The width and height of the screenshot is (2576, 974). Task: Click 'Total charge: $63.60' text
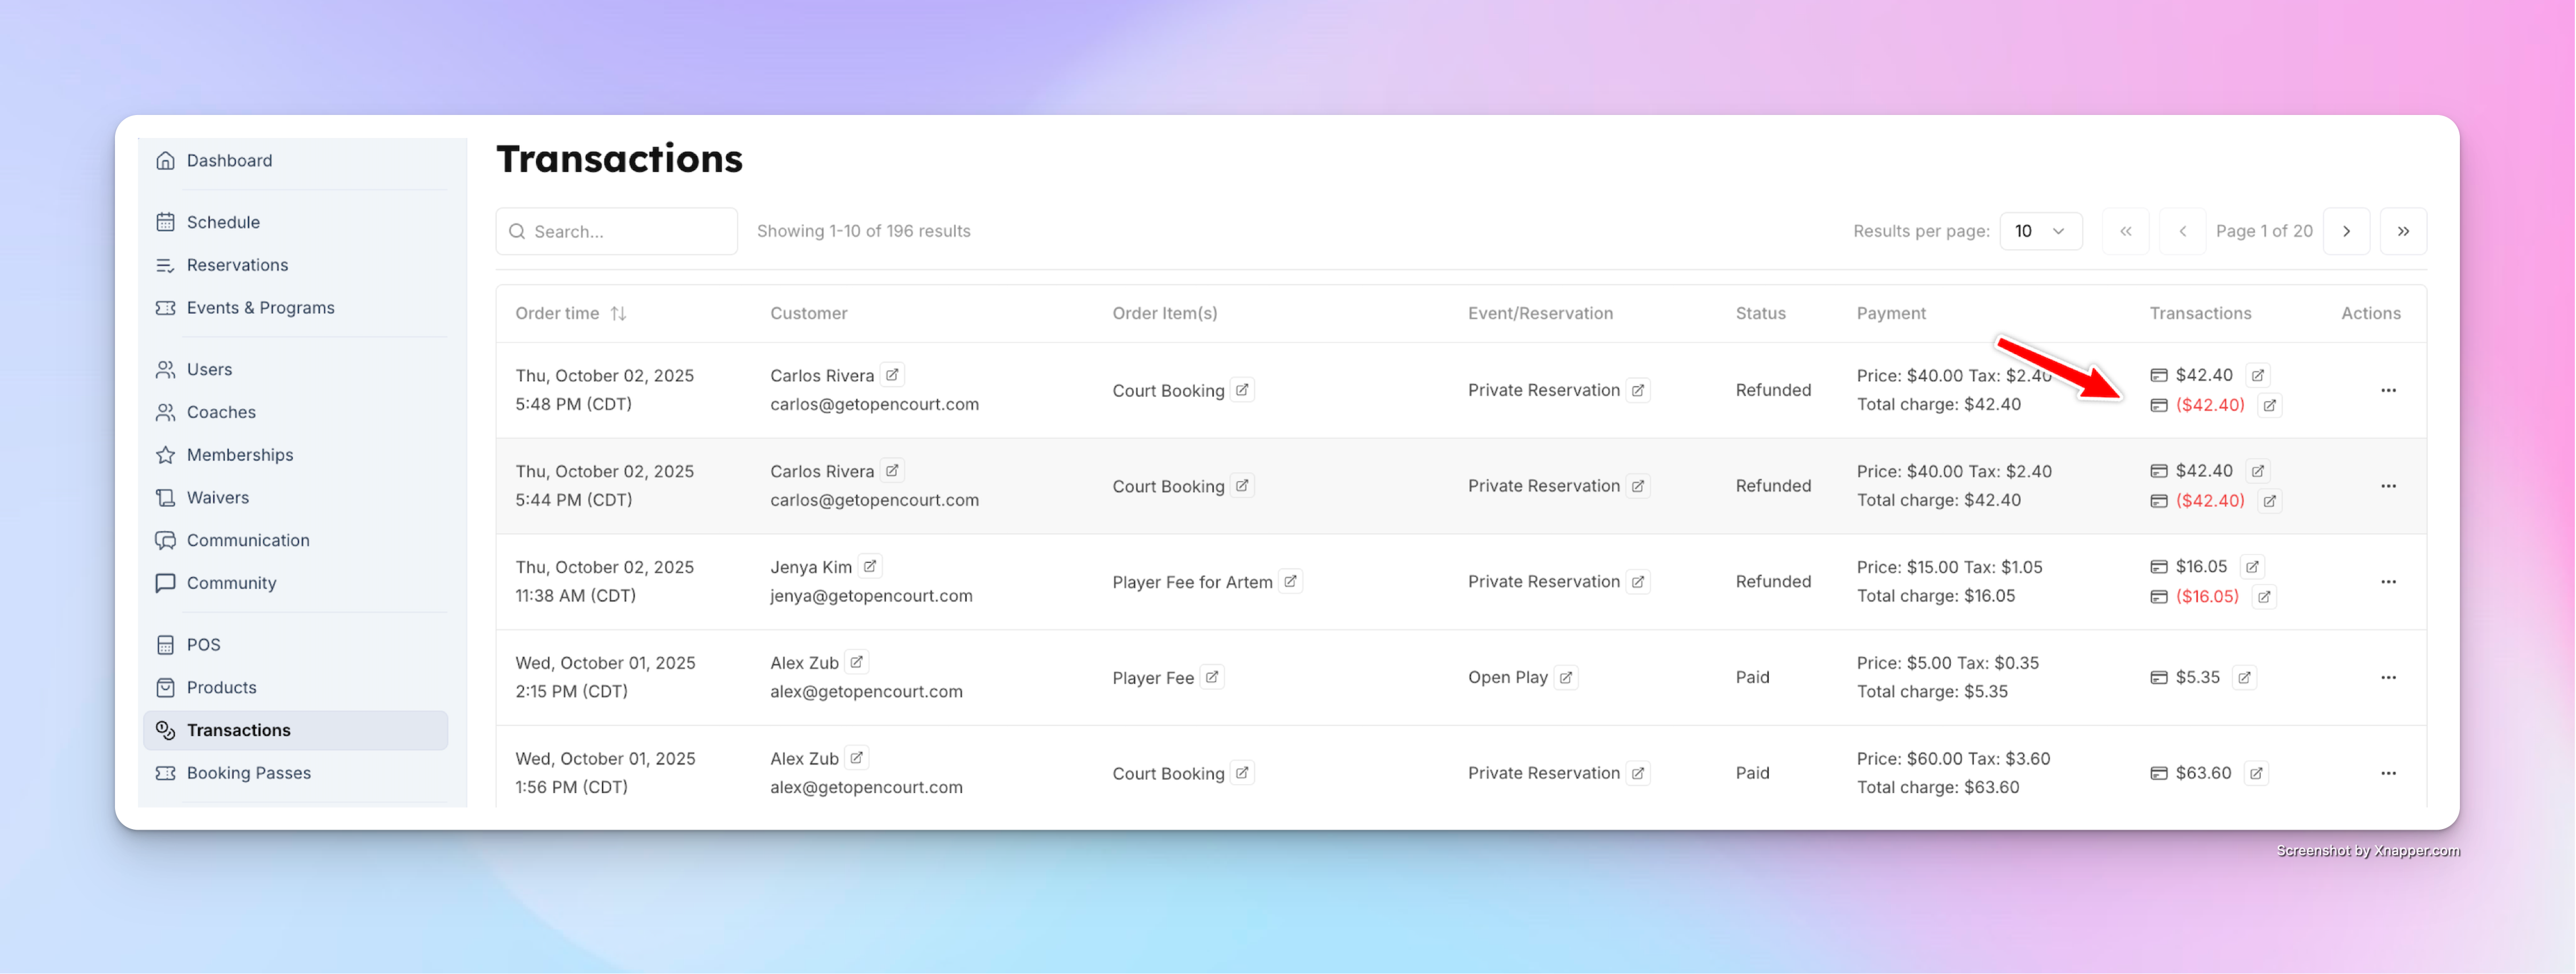click(1937, 787)
